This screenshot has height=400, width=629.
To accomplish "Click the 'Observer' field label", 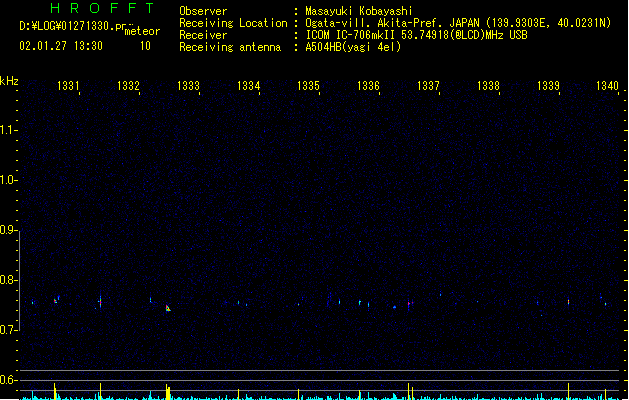I will [x=203, y=11].
